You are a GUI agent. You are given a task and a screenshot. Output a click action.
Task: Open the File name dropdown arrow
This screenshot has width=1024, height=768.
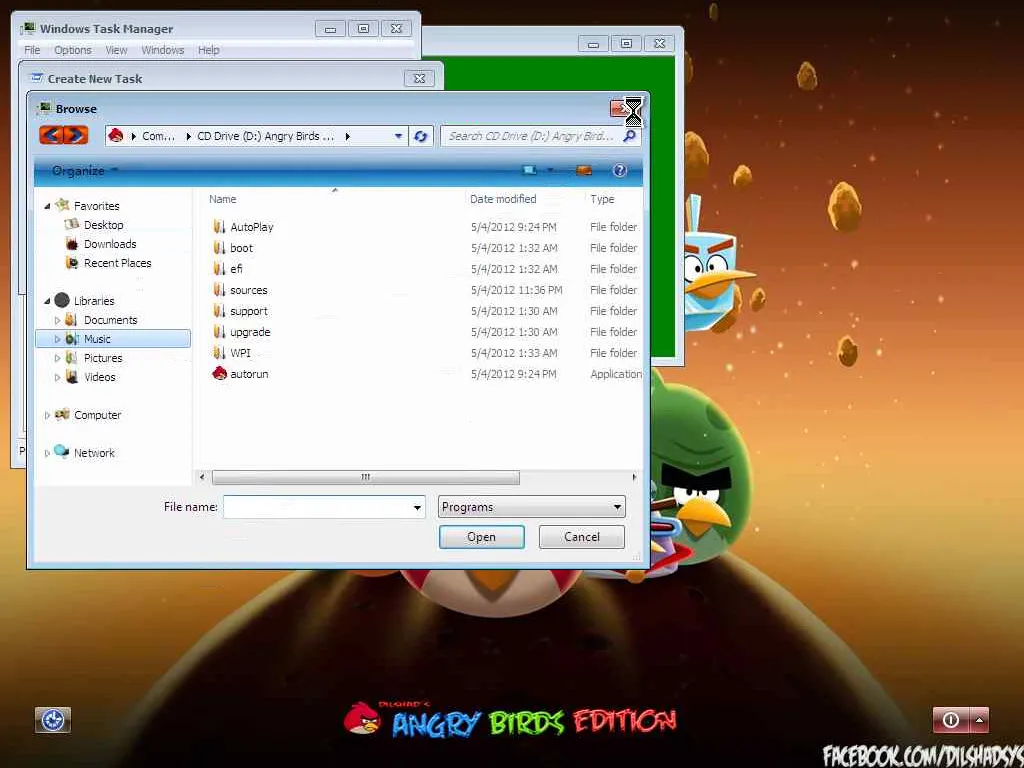[417, 507]
